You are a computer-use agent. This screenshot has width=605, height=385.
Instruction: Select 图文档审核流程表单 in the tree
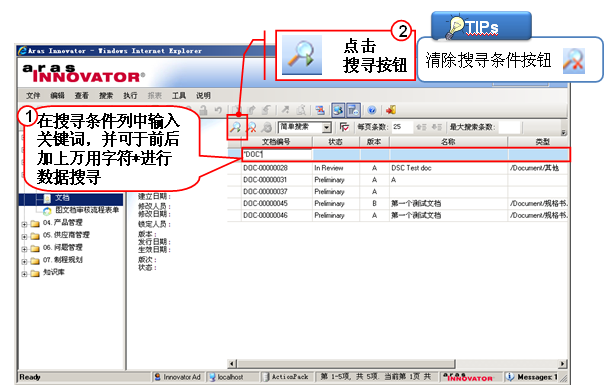coord(87,210)
